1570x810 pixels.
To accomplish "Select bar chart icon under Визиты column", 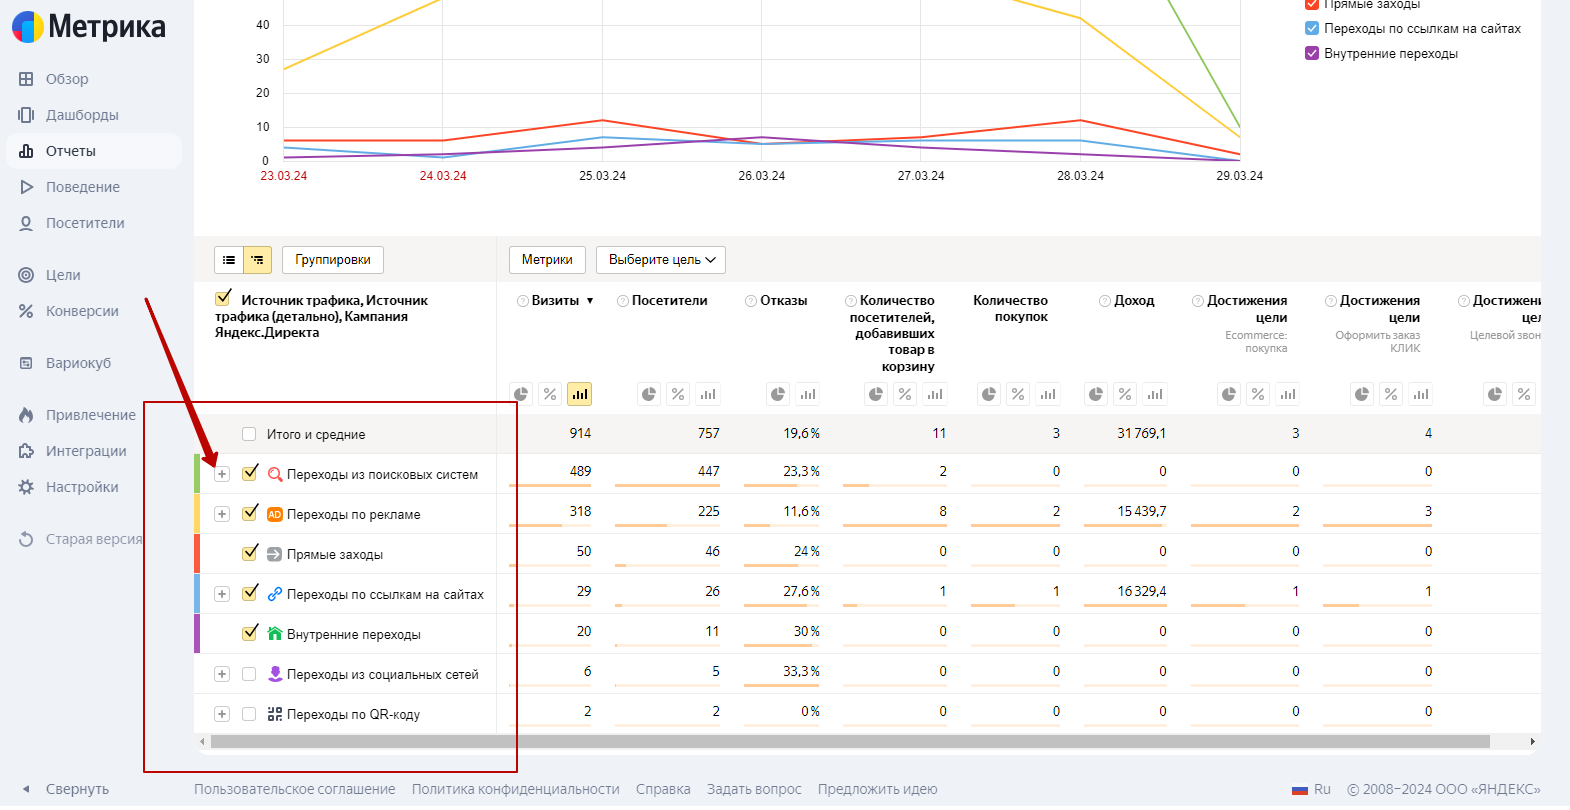I will (579, 394).
